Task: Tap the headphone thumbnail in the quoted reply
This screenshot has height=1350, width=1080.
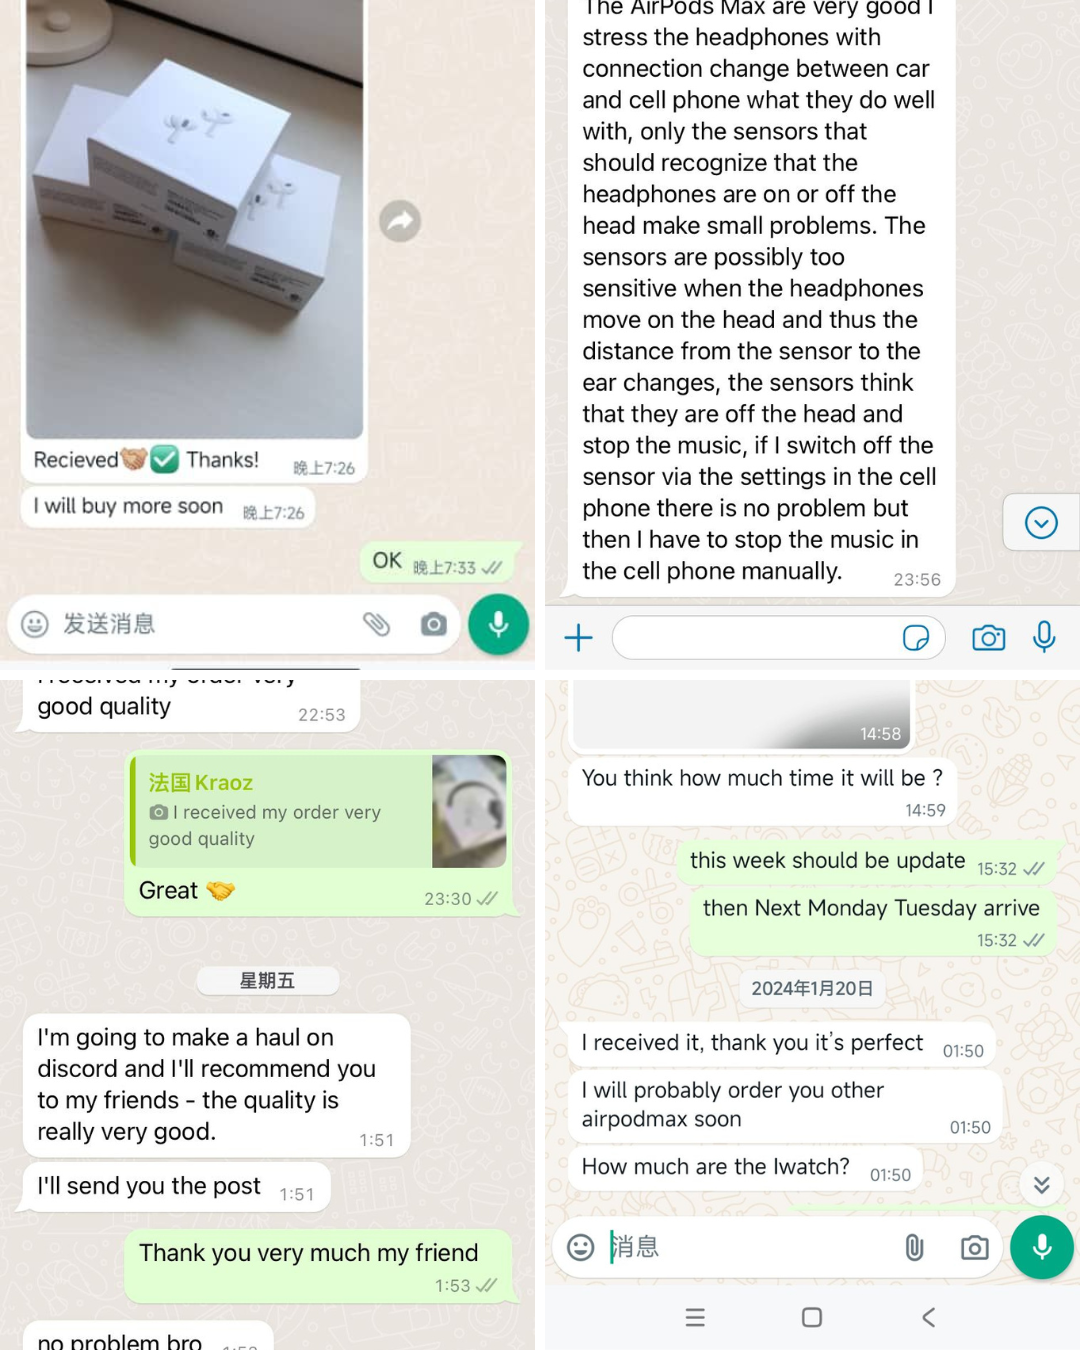Action: pos(469,811)
